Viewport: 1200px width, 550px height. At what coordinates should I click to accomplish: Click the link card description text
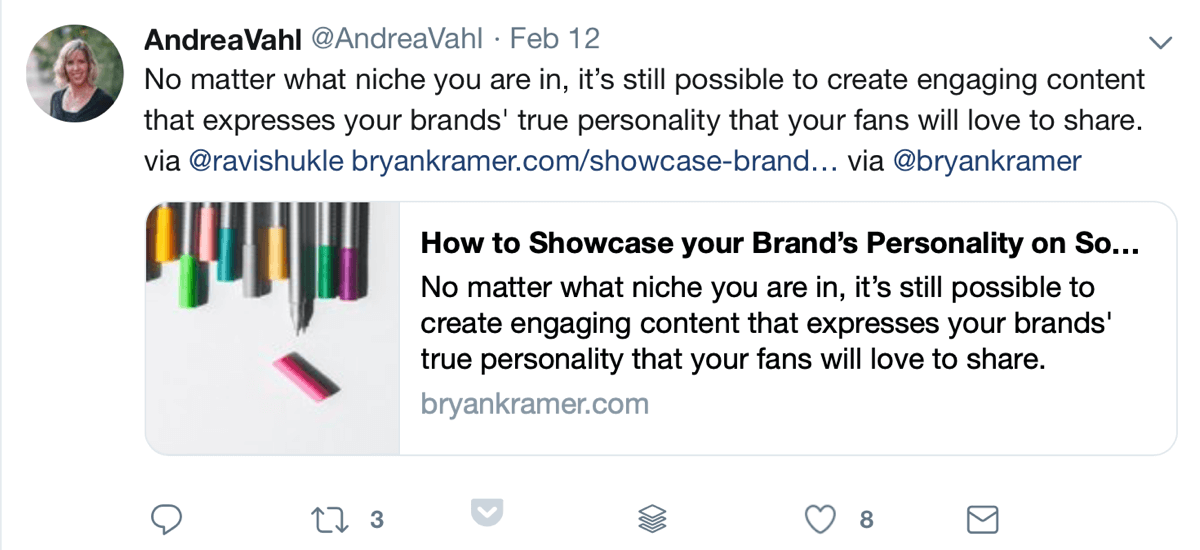767,324
